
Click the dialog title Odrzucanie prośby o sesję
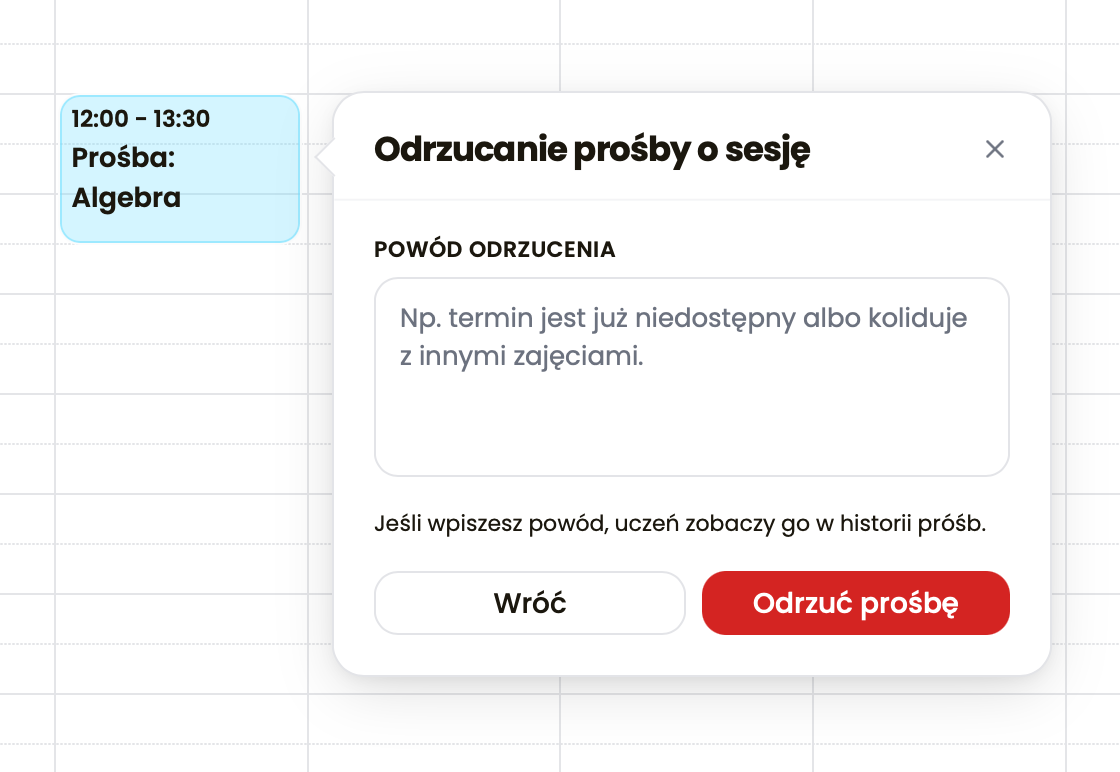point(593,149)
